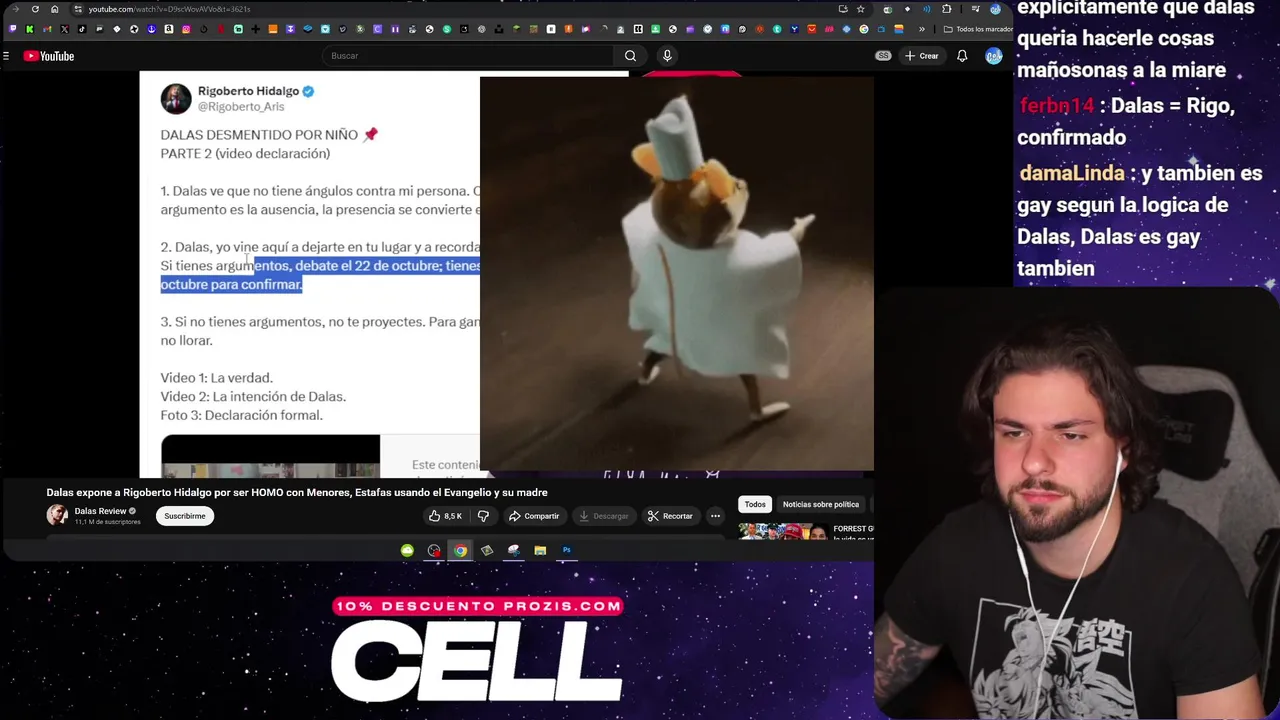Open File Explorer from the taskbar
Viewport: 1280px width, 720px height.
540,550
